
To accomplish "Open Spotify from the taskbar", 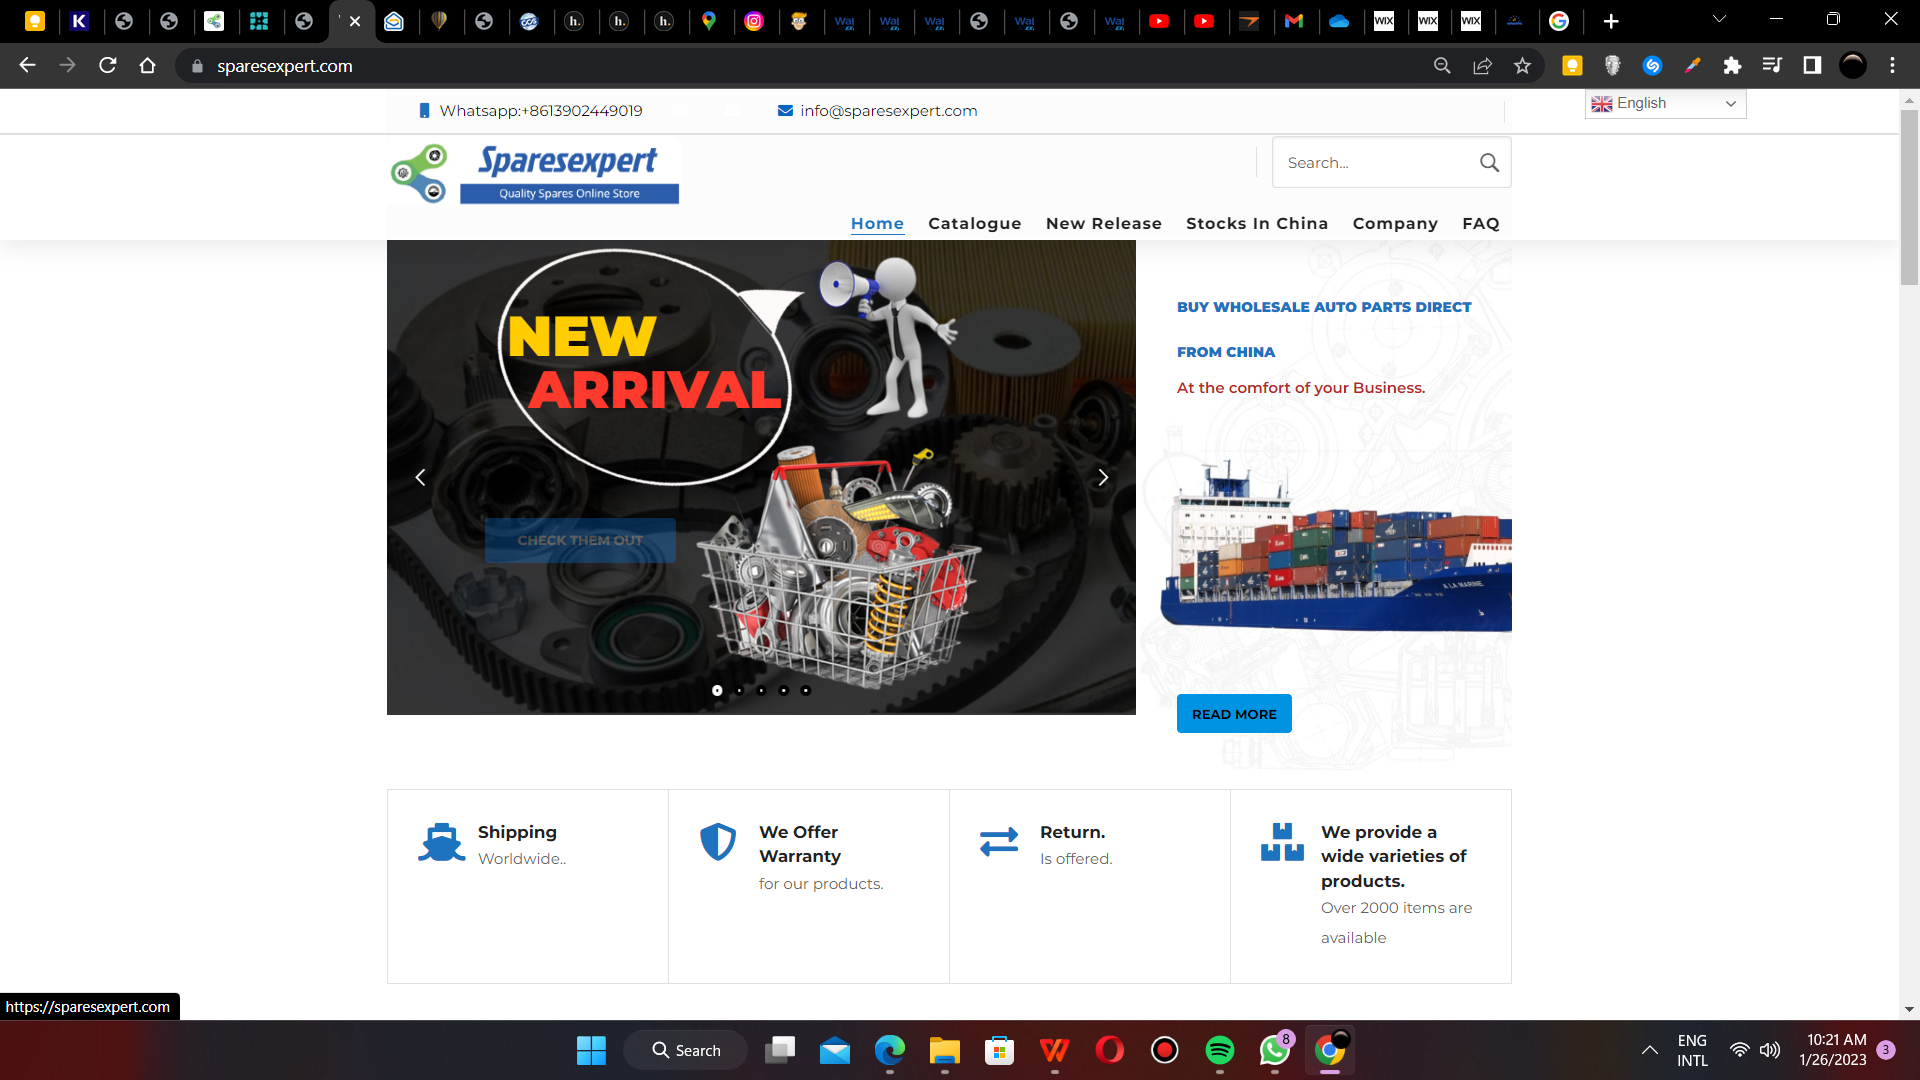I will 1219,1050.
